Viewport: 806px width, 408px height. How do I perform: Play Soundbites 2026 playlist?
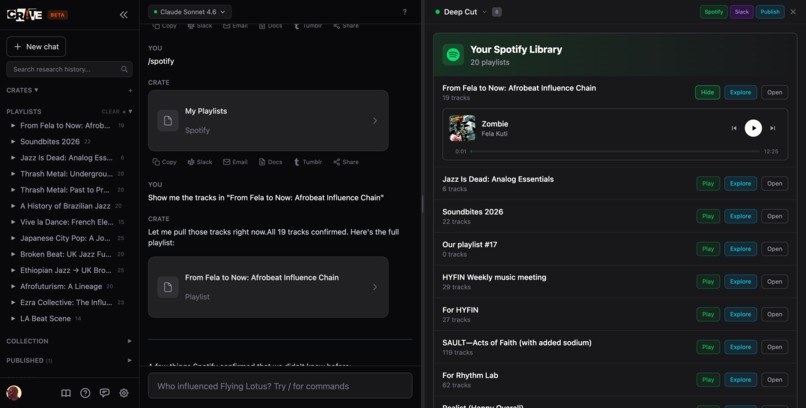point(708,216)
